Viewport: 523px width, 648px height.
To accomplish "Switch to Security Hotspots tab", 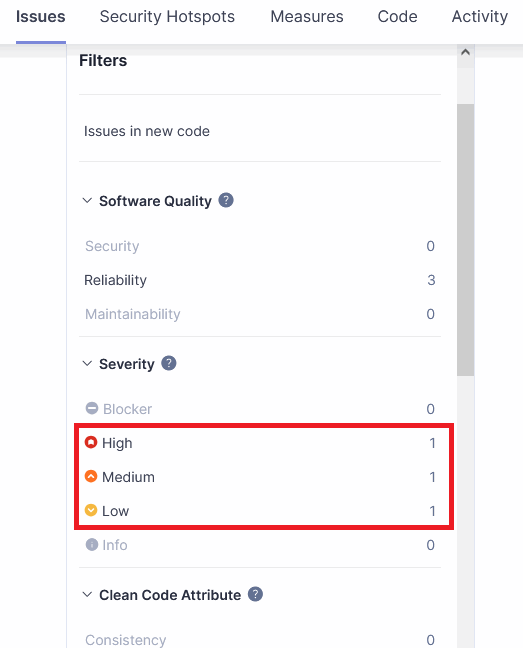I will [167, 17].
